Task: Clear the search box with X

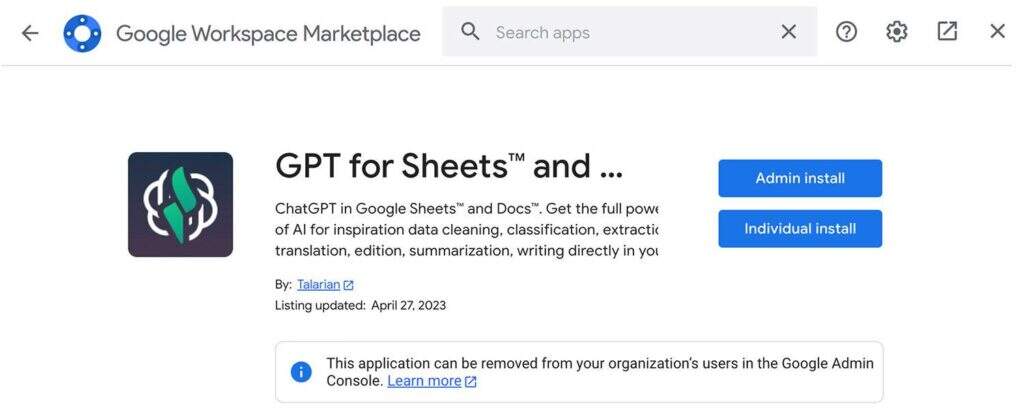Action: [x=789, y=32]
